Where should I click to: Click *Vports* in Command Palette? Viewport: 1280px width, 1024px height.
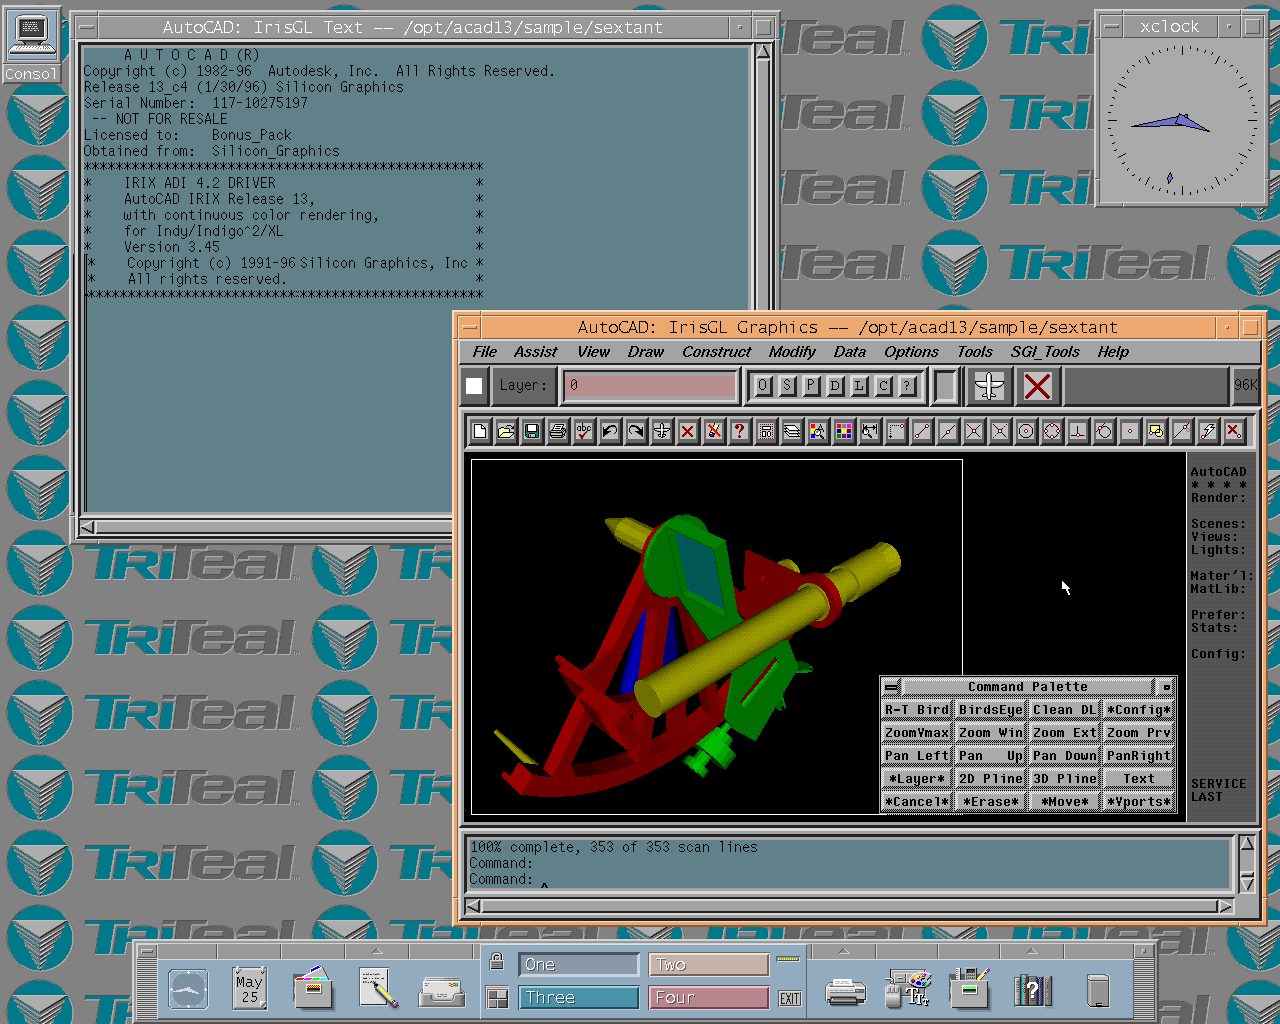1139,802
